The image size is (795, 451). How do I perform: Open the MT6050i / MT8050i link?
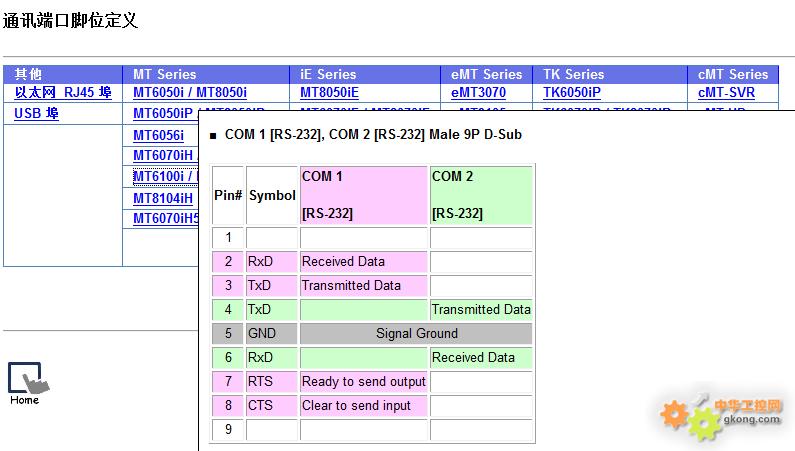(x=190, y=93)
